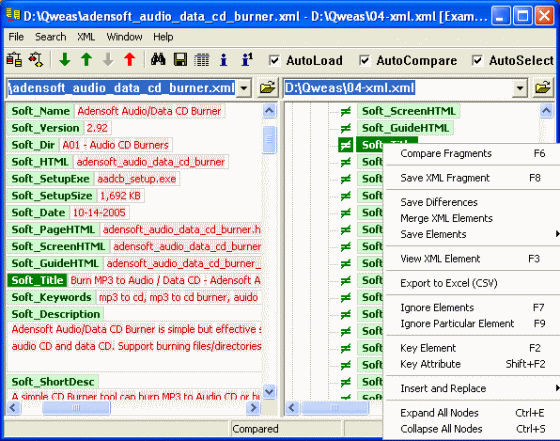Click the gray down arrow icon
Viewport: 560px width, 441px height.
click(x=108, y=60)
